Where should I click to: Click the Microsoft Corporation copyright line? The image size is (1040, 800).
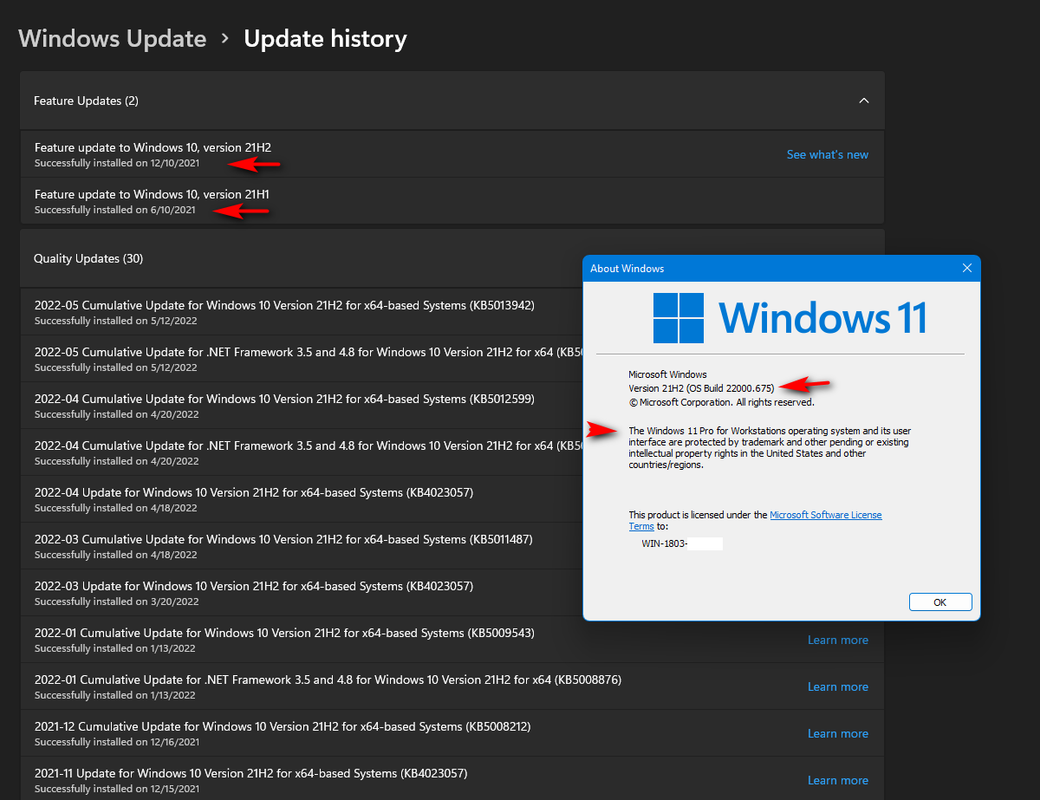point(721,402)
